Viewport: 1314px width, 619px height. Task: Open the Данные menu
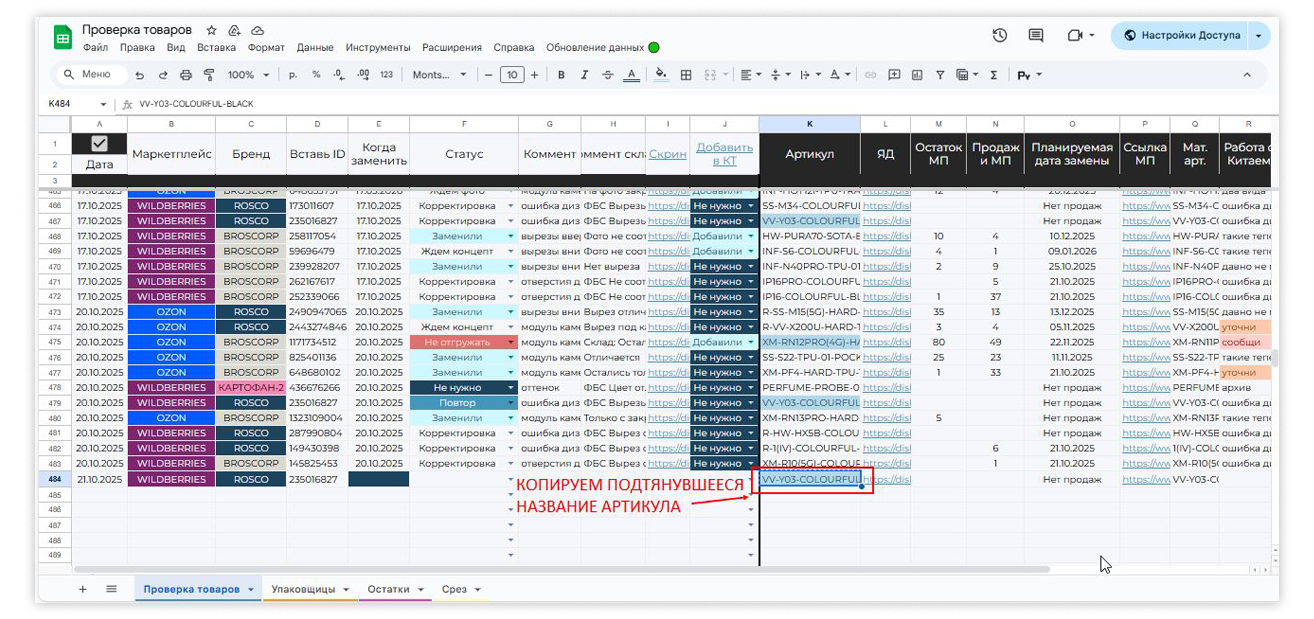[315, 47]
